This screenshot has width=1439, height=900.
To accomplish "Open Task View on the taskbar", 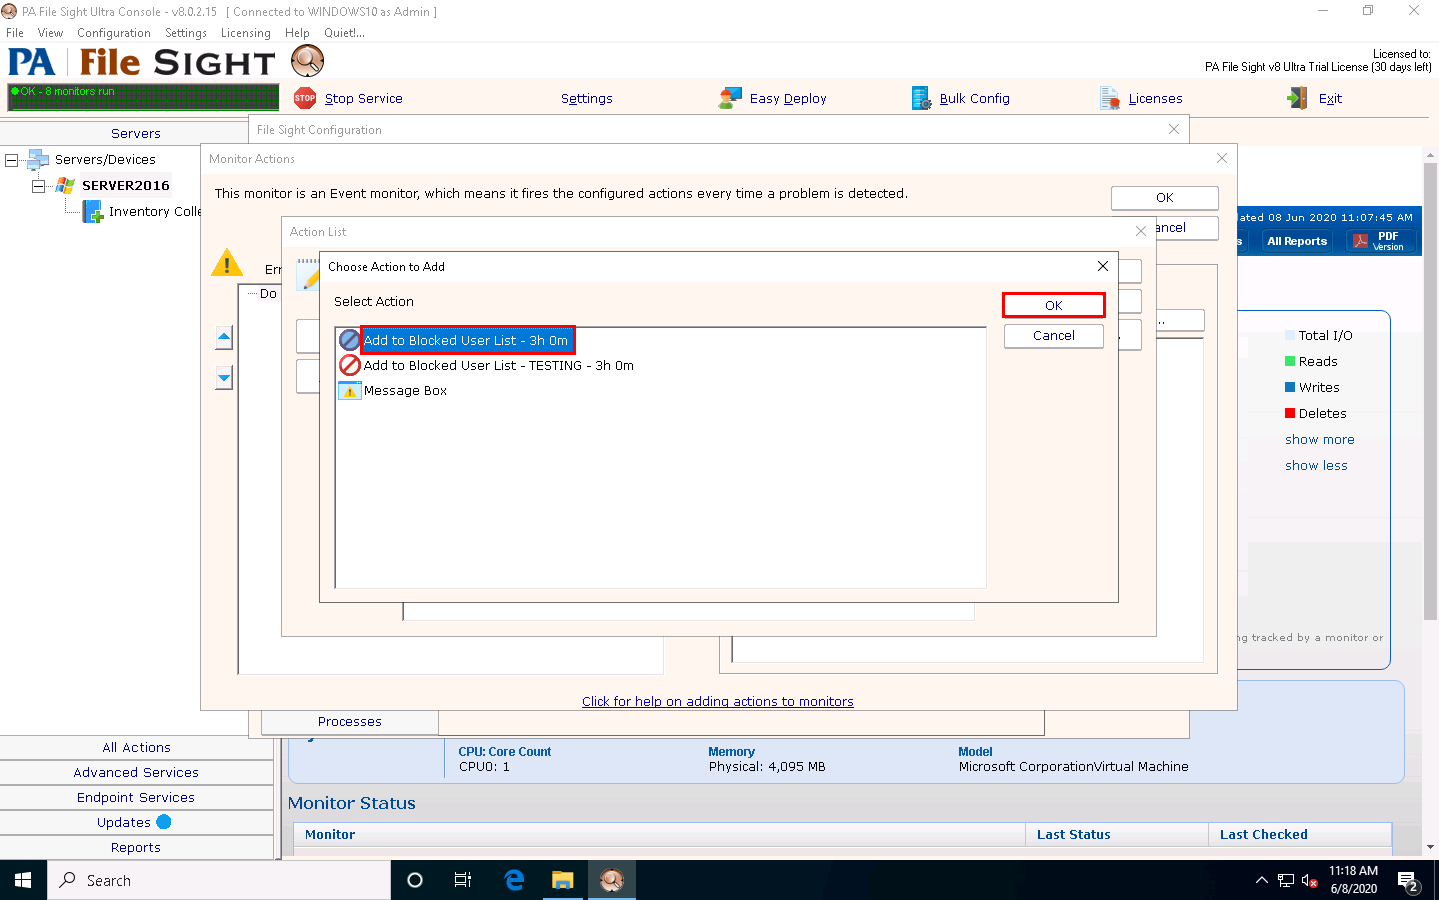I will click(x=463, y=880).
